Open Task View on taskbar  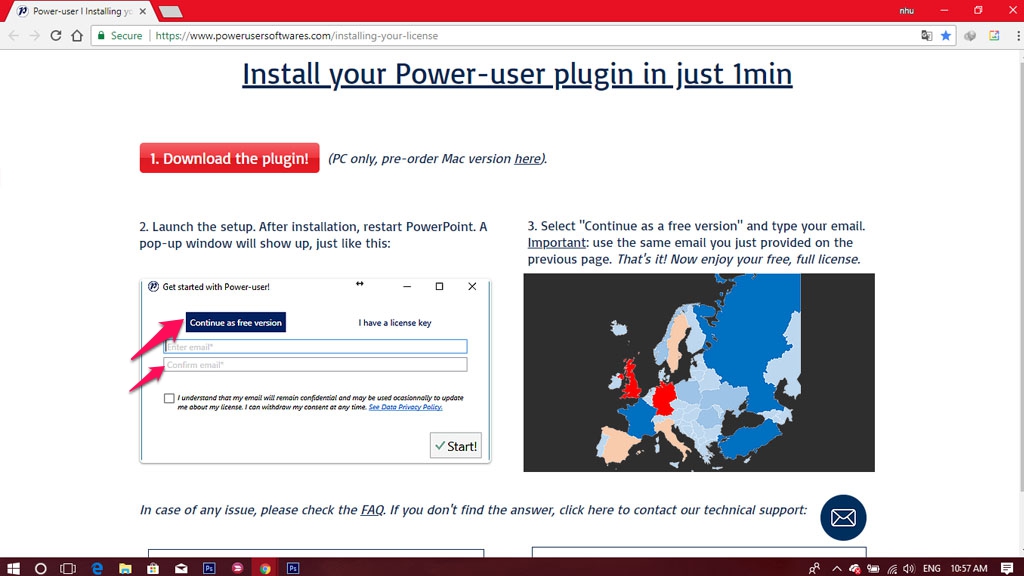68,568
